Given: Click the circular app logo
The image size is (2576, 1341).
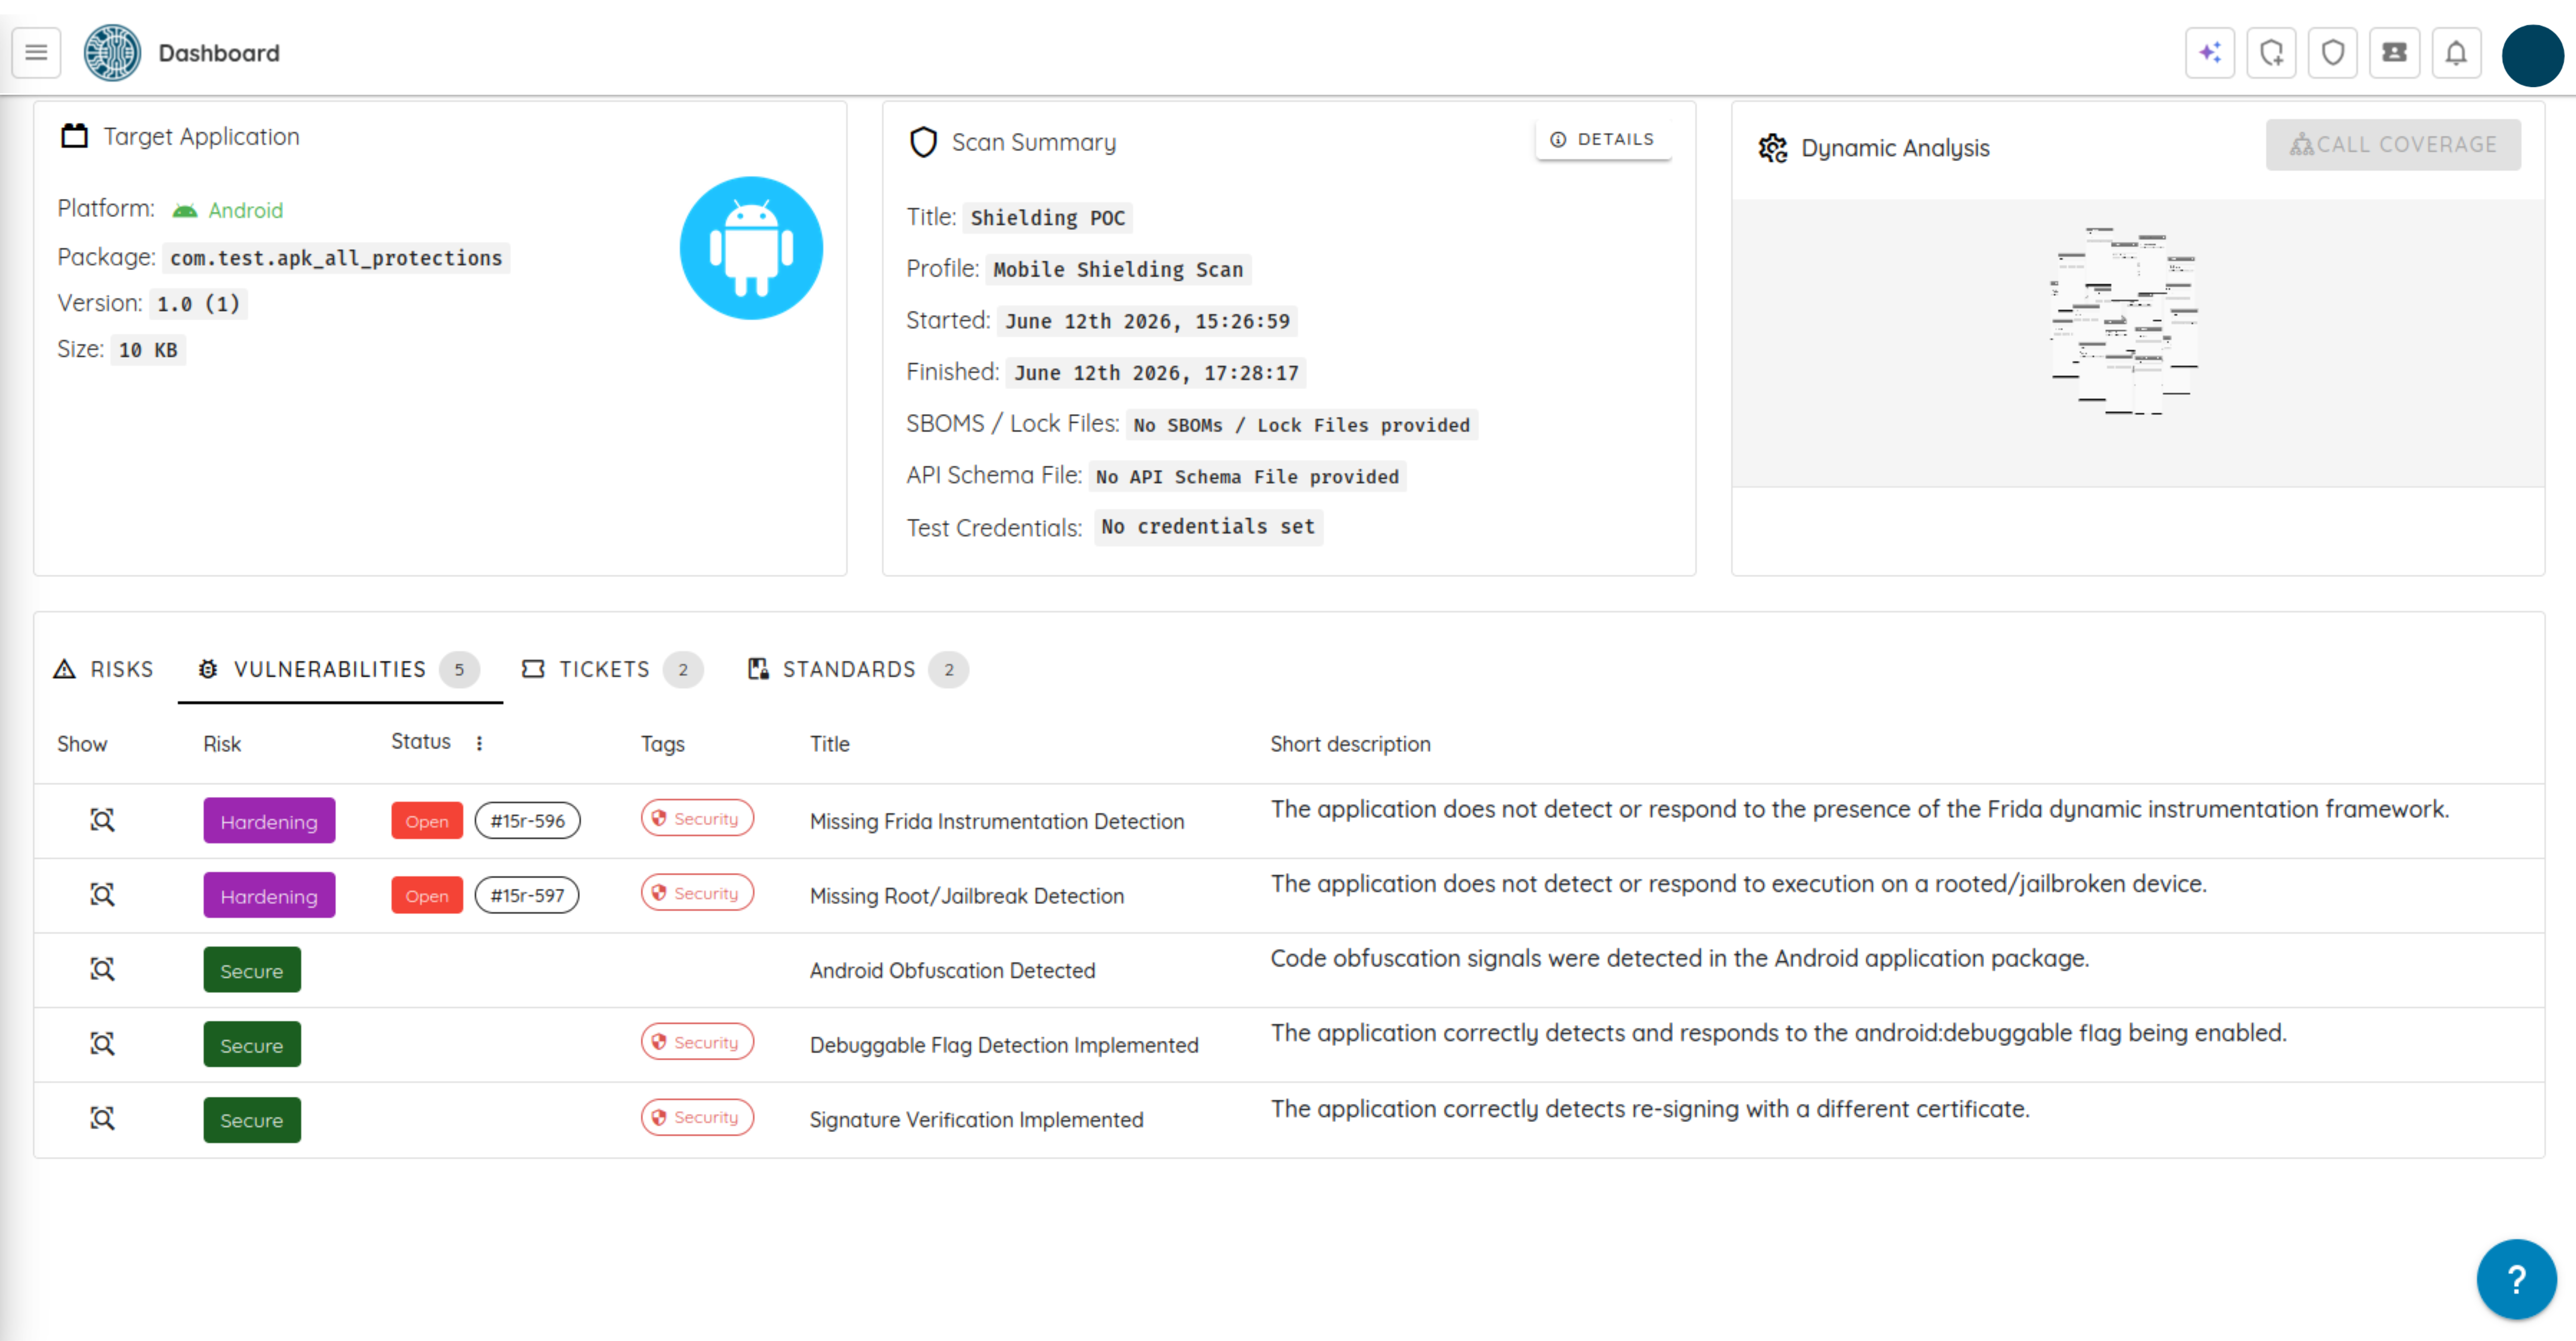Looking at the screenshot, I should pyautogui.click(x=112, y=52).
